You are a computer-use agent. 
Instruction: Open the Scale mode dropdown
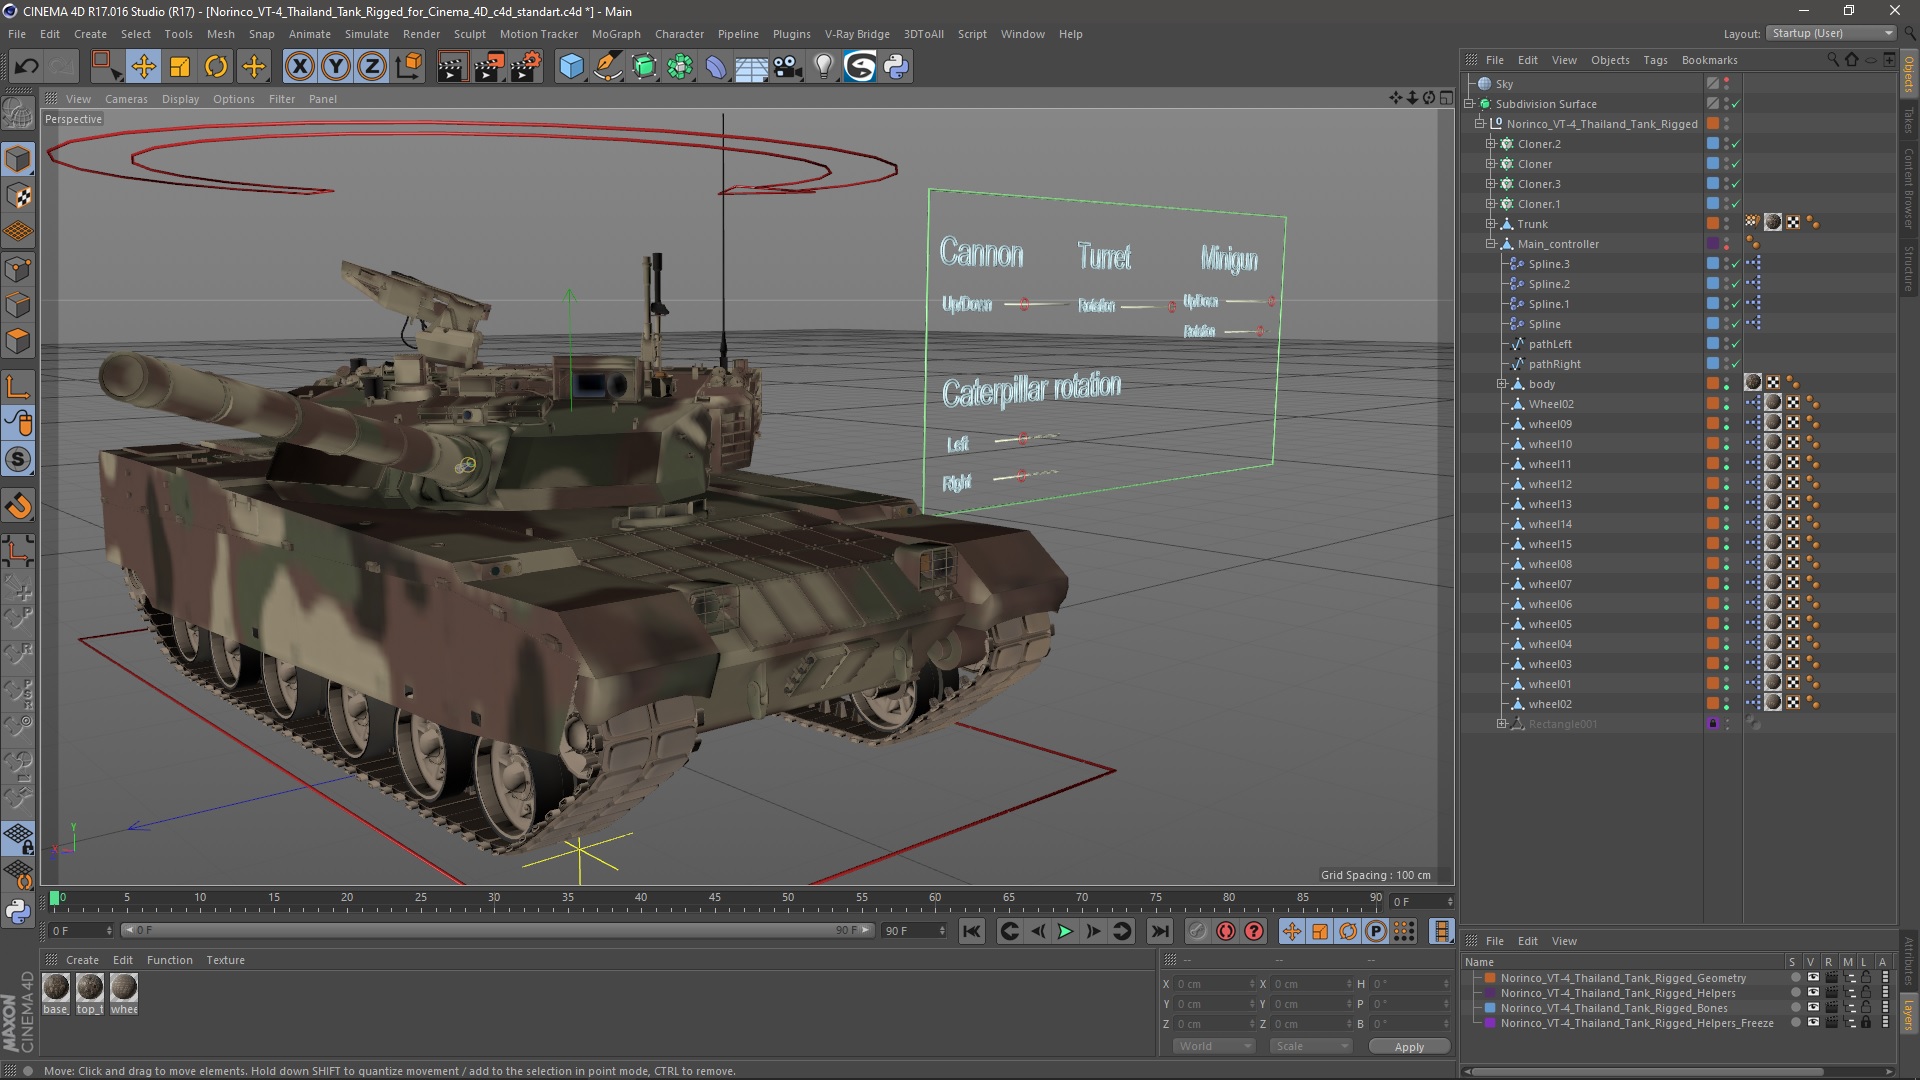(x=1311, y=1046)
